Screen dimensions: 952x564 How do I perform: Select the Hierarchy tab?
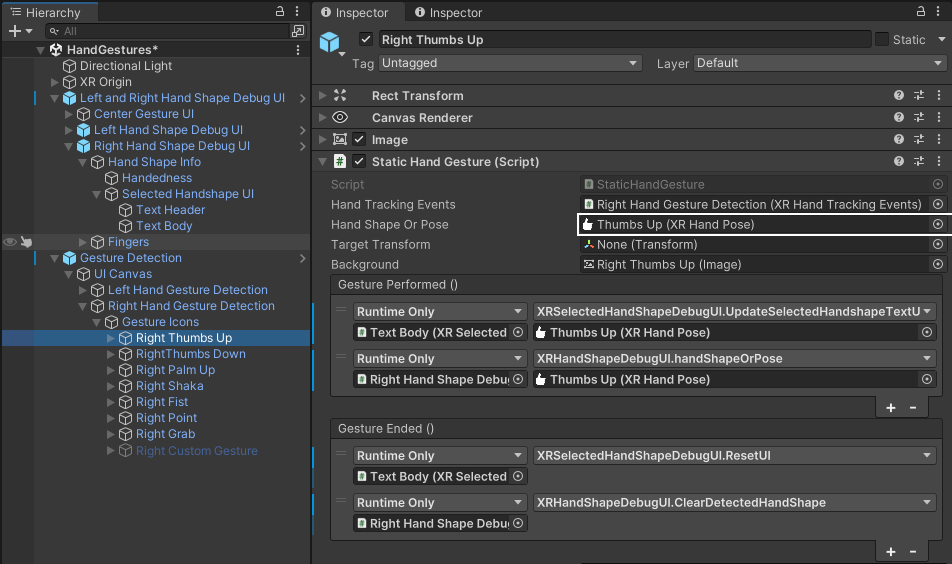point(46,13)
